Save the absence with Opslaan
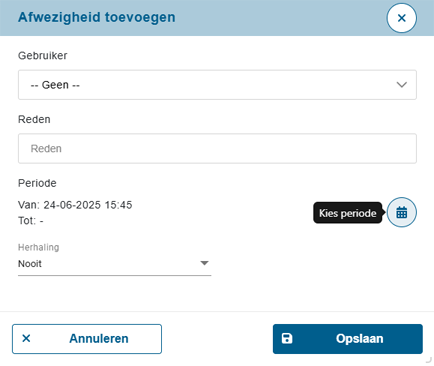 [x=348, y=339]
